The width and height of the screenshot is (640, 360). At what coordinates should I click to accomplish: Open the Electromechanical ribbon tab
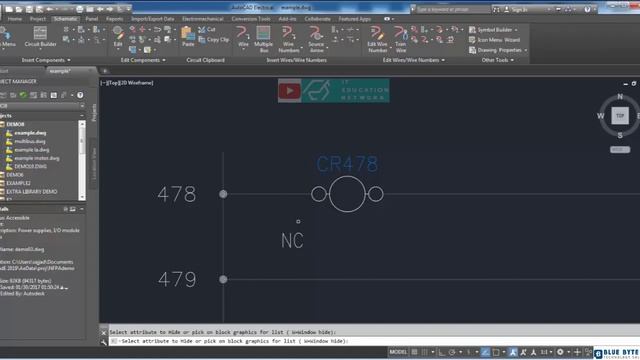pyautogui.click(x=203, y=19)
